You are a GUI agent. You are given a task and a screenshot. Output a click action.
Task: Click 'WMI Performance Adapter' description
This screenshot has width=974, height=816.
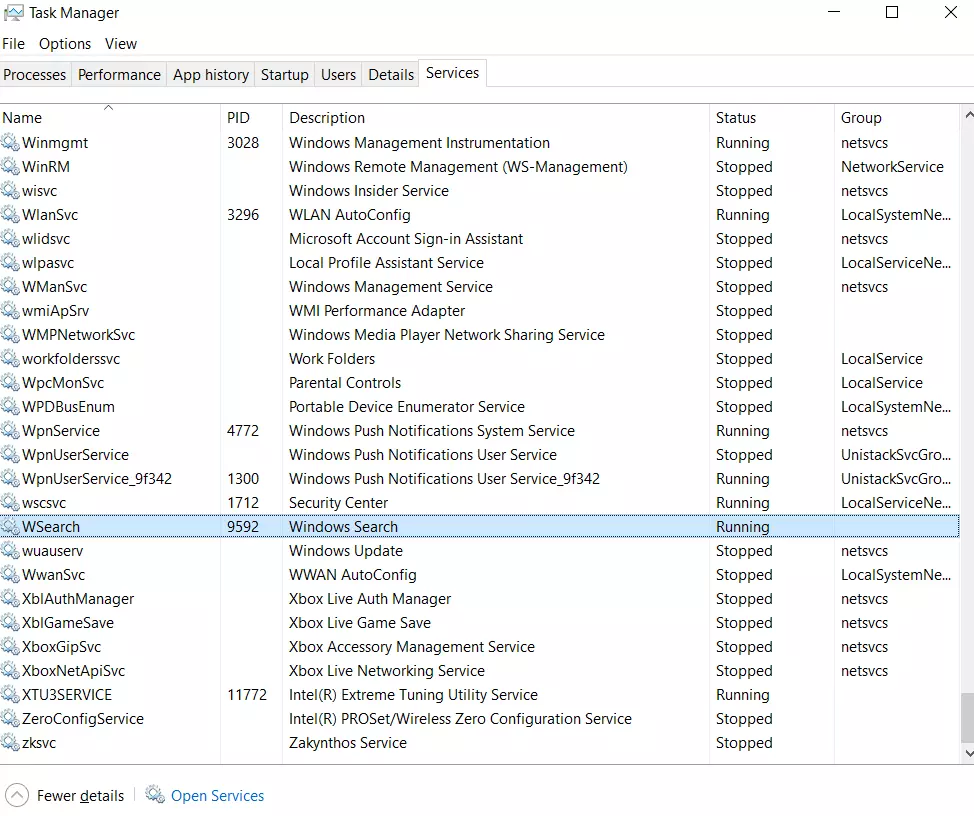click(377, 311)
